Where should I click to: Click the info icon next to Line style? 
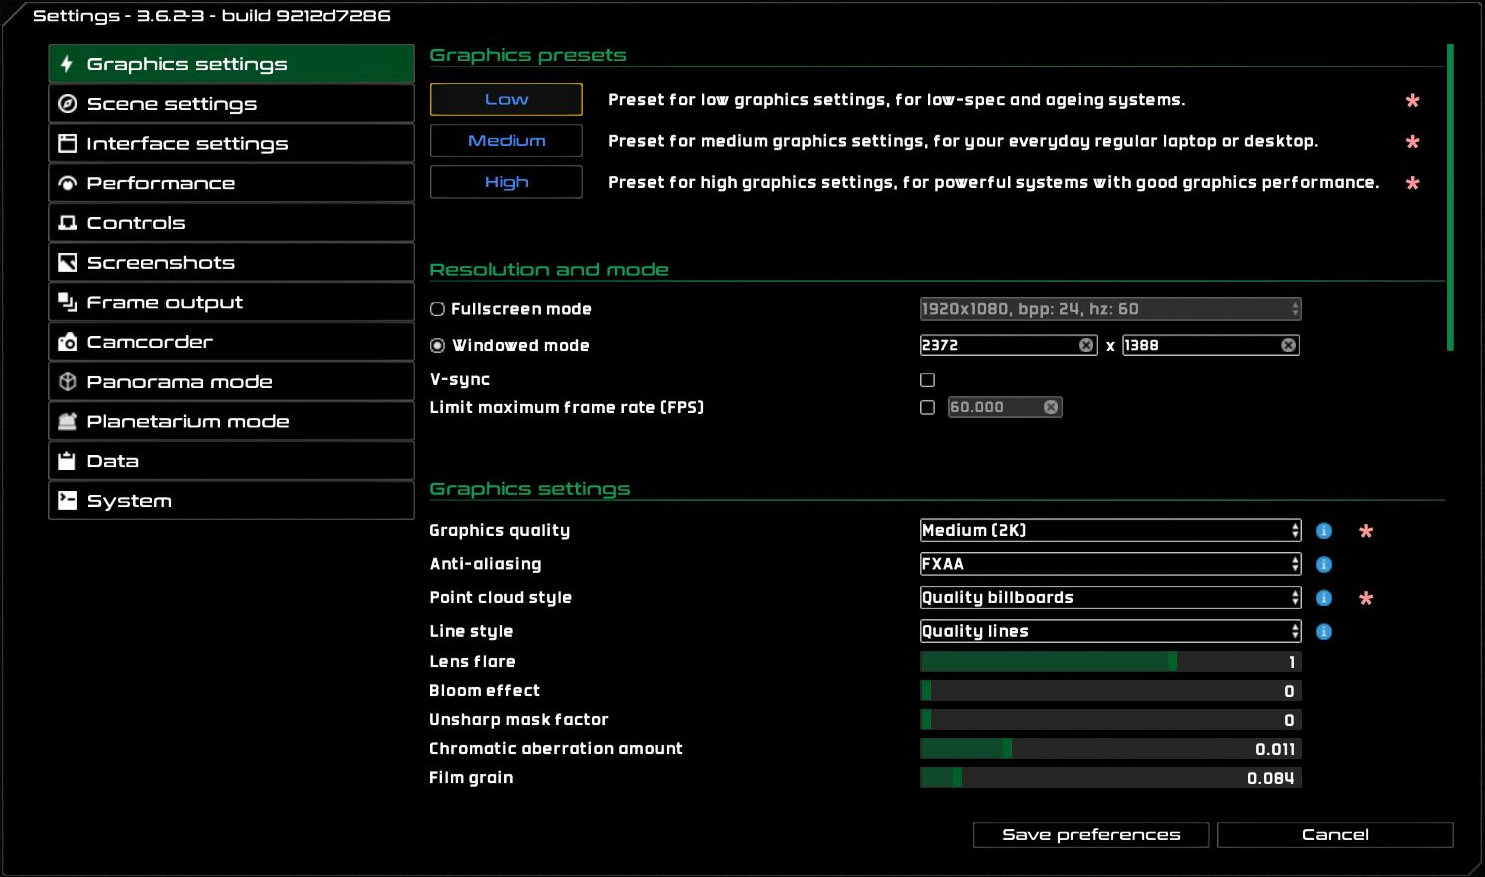click(1323, 632)
